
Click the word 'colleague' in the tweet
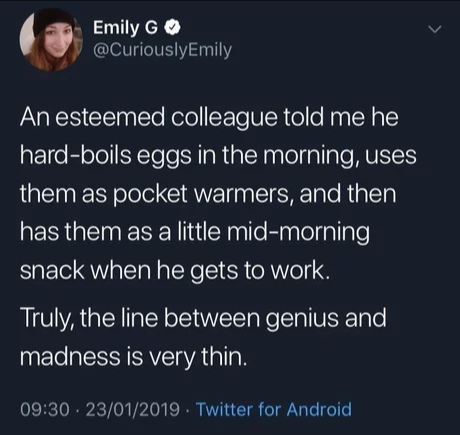coord(224,119)
